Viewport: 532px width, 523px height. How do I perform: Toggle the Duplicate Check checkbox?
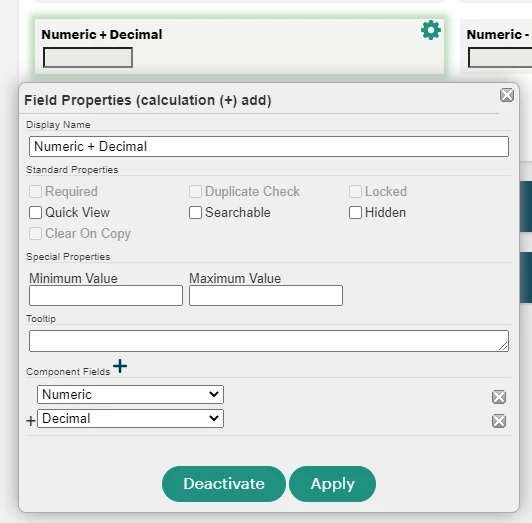(x=195, y=191)
